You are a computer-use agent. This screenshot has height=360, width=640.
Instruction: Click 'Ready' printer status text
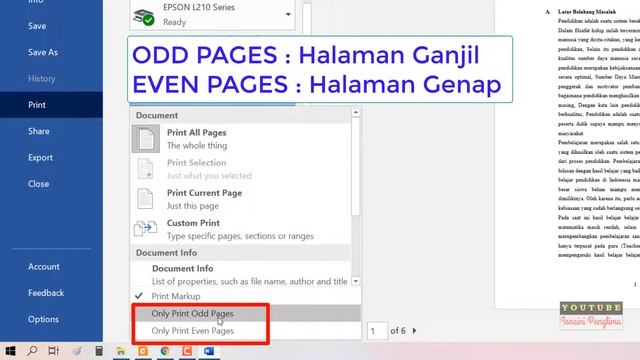point(174,22)
